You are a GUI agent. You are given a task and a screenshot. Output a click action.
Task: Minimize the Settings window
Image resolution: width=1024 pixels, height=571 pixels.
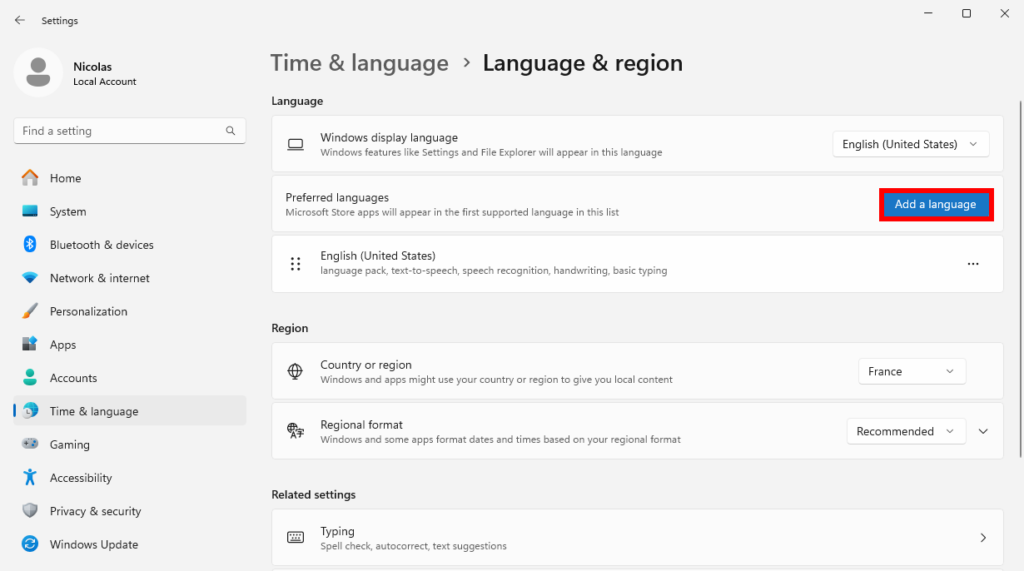point(928,13)
